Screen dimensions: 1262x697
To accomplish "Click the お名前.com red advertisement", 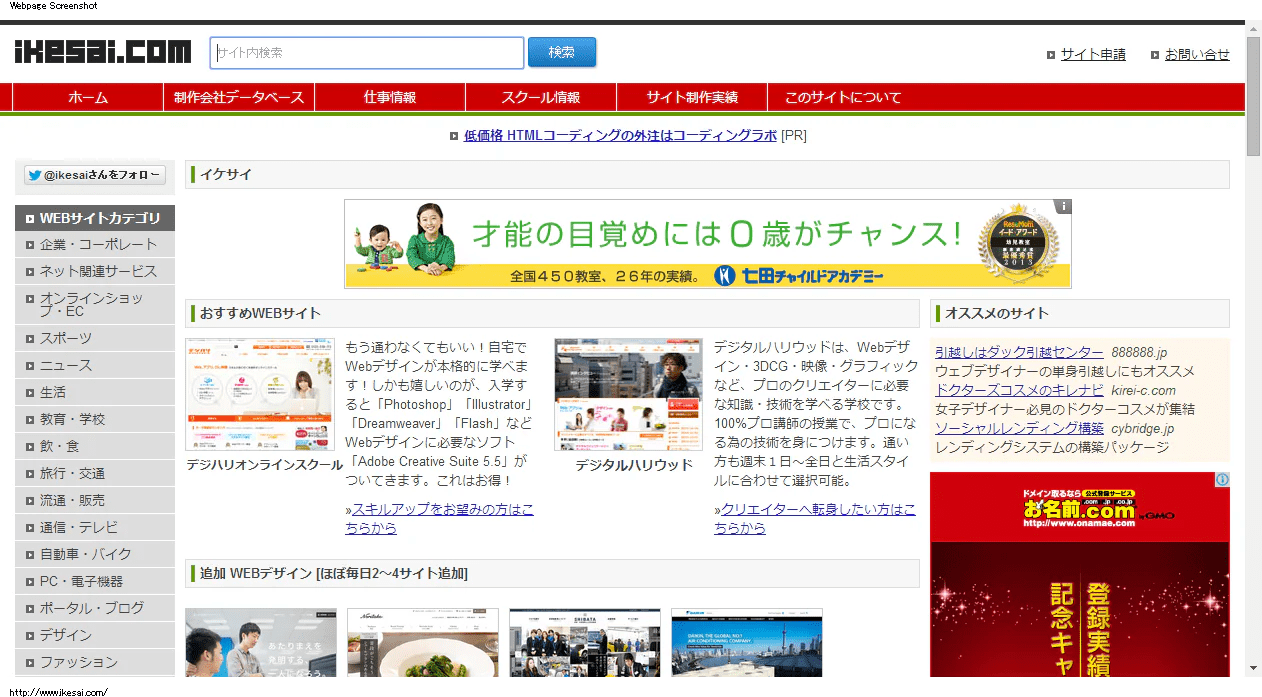I will click(1080, 575).
